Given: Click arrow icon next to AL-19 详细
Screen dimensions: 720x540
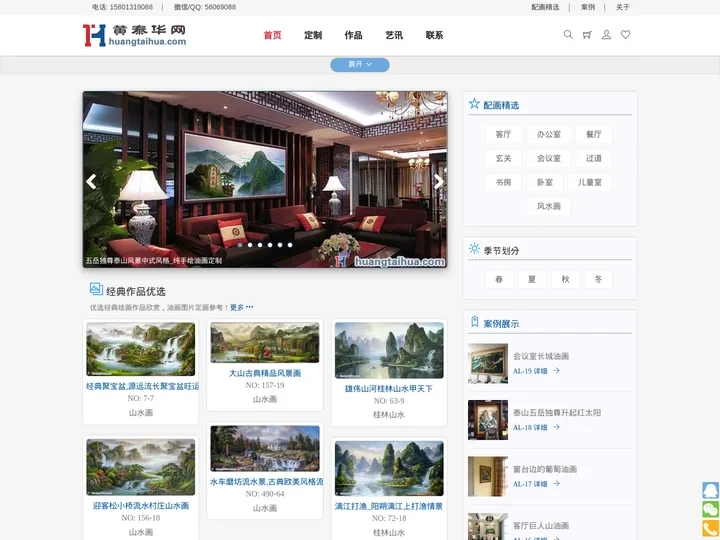Looking at the screenshot, I should (557, 371).
